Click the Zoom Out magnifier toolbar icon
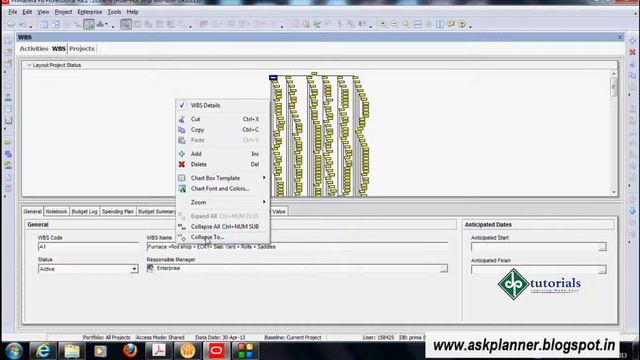Screen dimensions: 640x360 pyautogui.click(x=394, y=24)
